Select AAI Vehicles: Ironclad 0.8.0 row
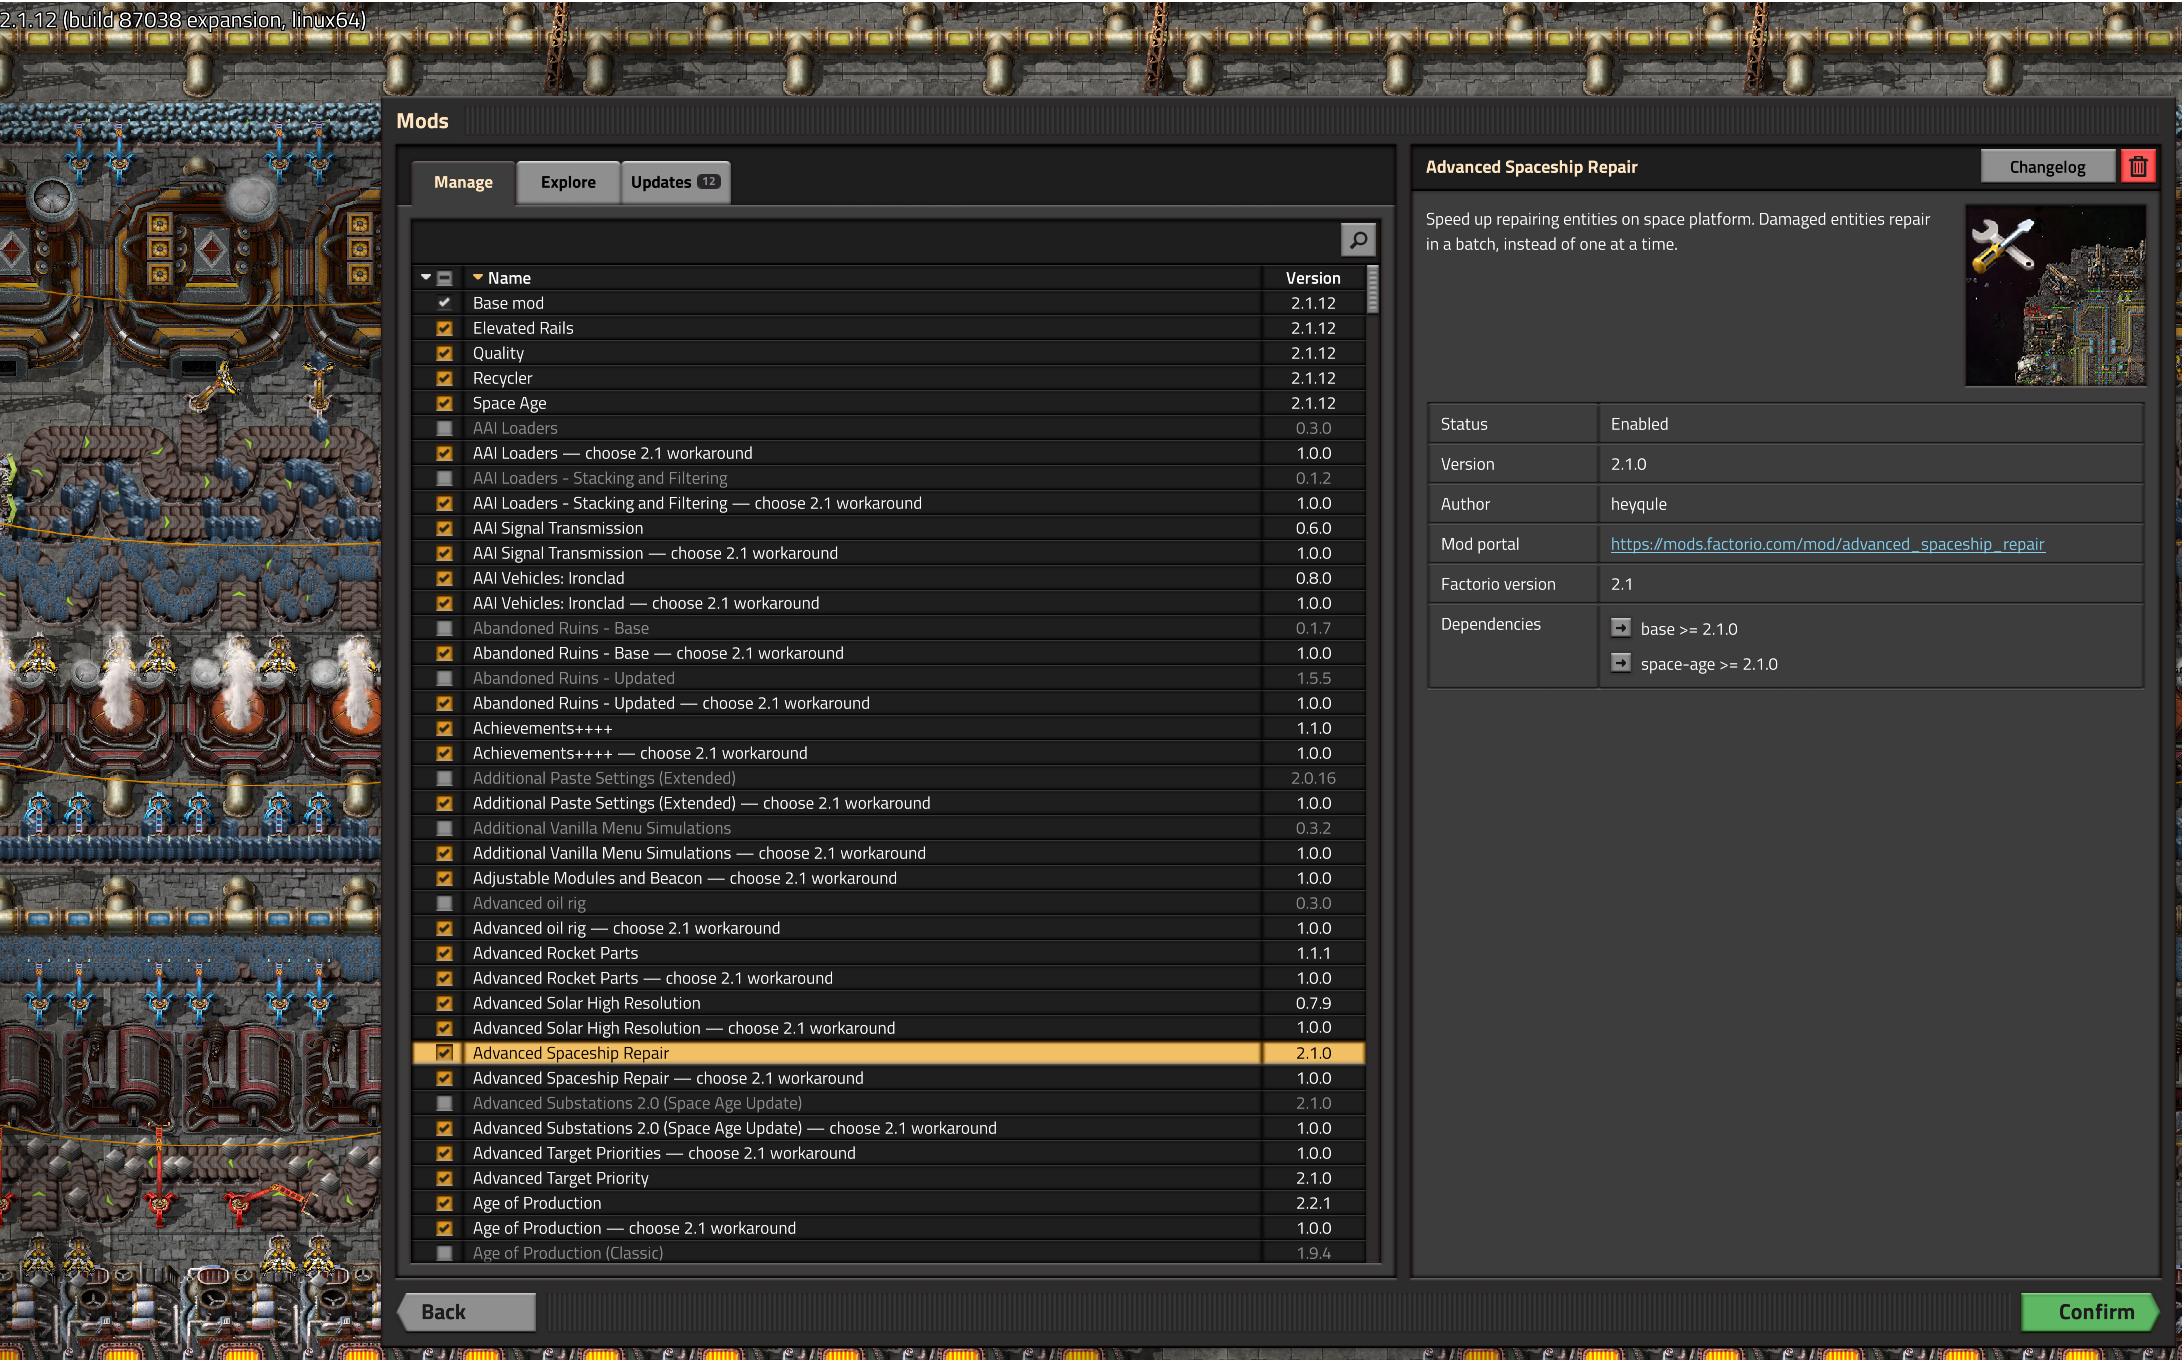The width and height of the screenshot is (2182, 1360). [888, 578]
